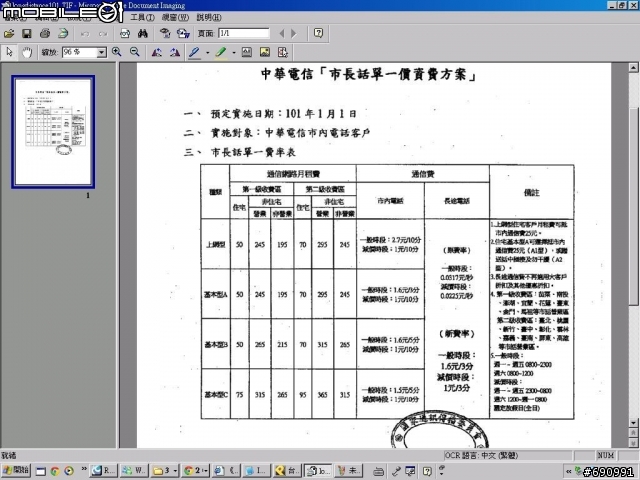Click the line '預定實施日期：101 年 1 月 1 日'

click(x=283, y=113)
